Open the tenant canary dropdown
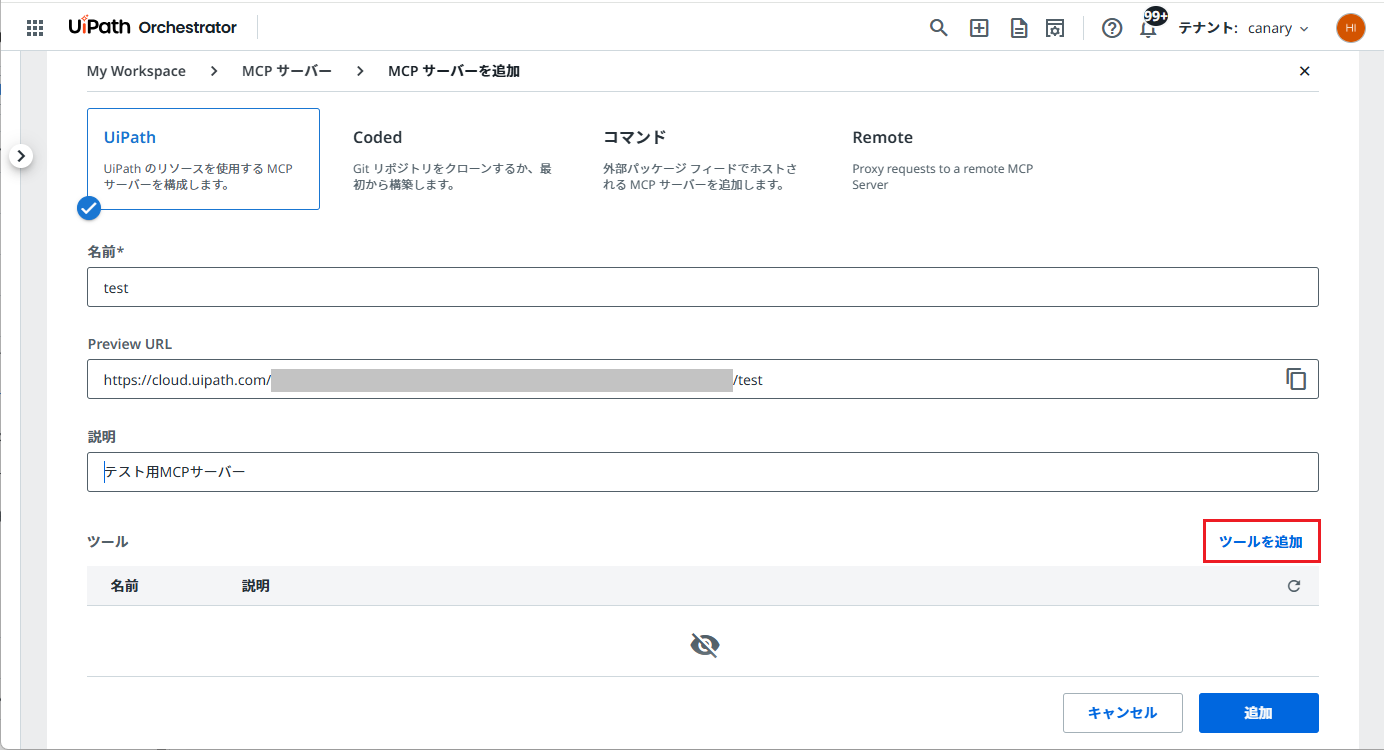 pyautogui.click(x=1278, y=28)
